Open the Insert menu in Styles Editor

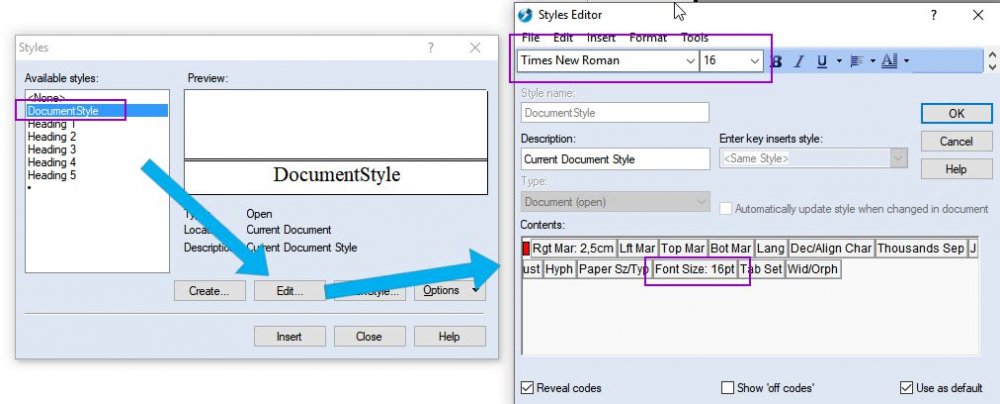601,38
